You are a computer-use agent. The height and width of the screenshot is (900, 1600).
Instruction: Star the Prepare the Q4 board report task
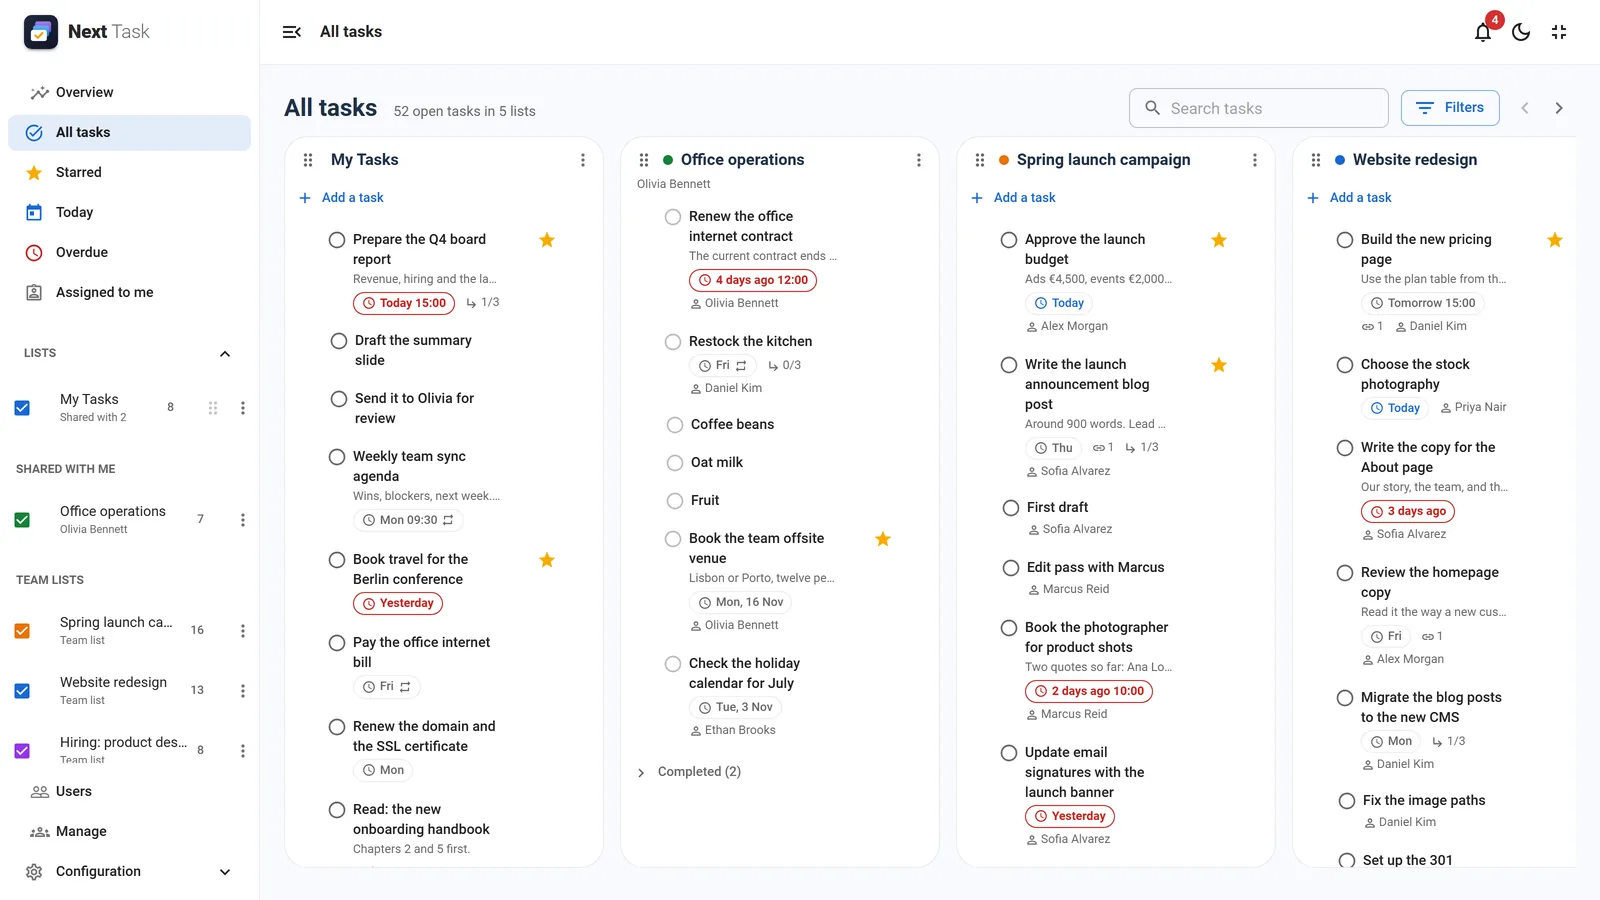click(x=547, y=240)
